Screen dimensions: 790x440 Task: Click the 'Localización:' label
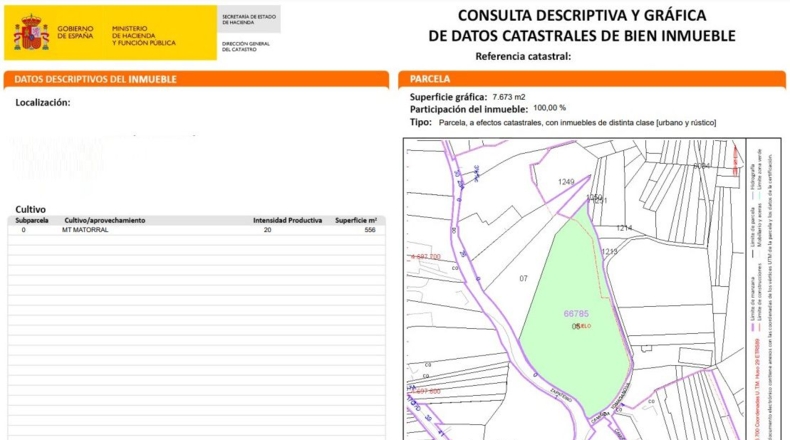pos(43,102)
